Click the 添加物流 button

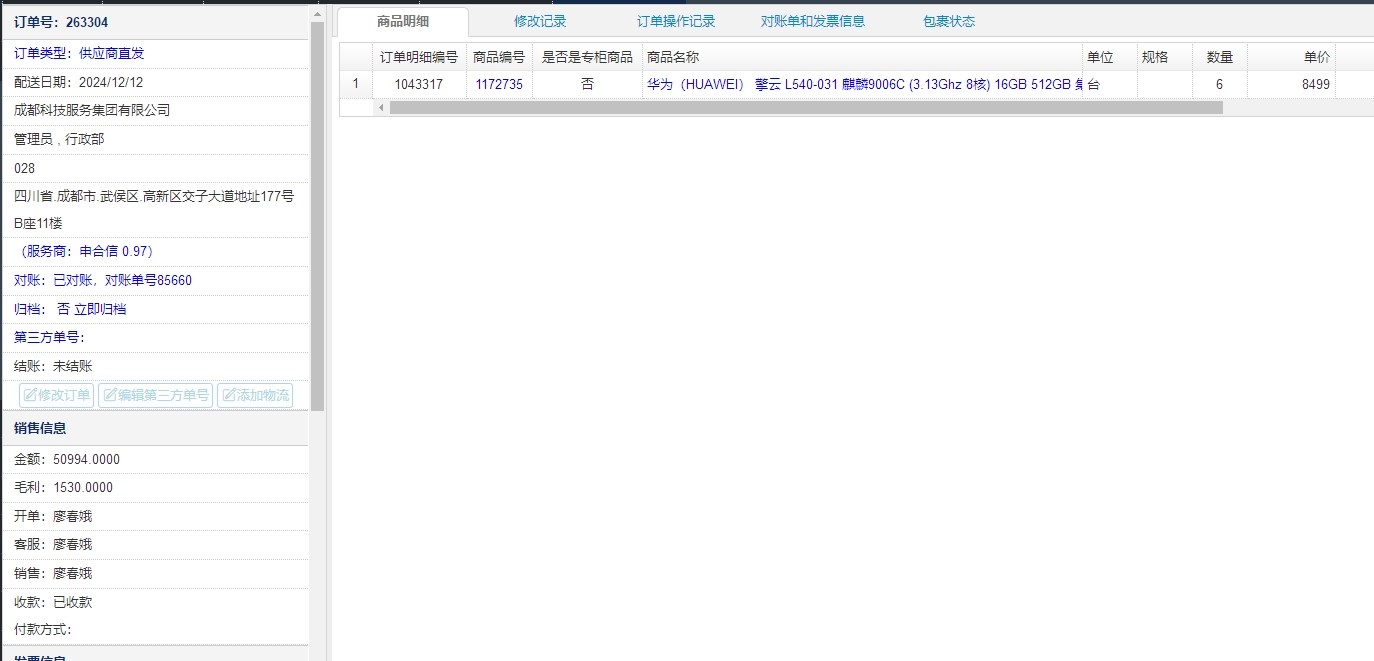[255, 395]
